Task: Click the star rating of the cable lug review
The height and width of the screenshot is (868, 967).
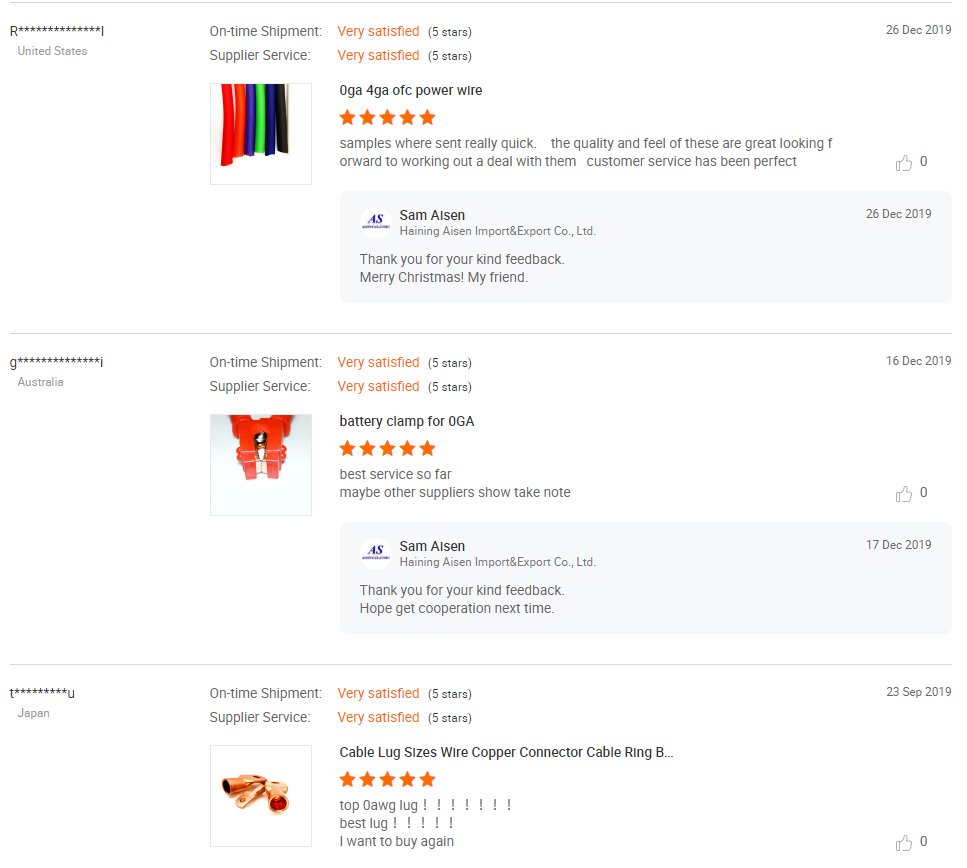Action: 388,780
